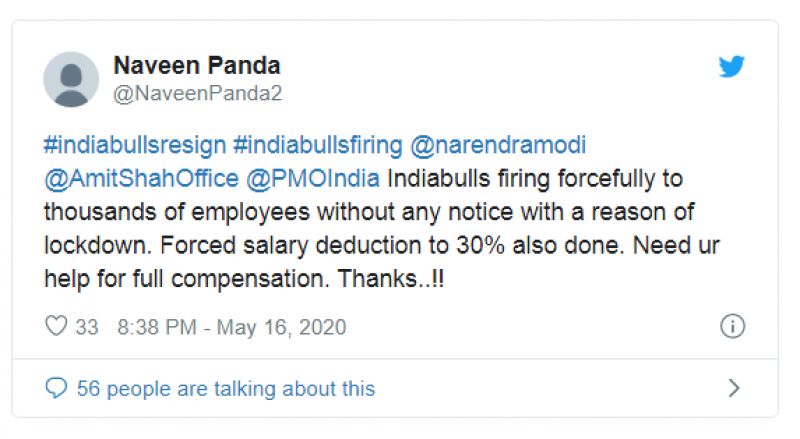Click the speech bubble reply icon
This screenshot has height=439, width=800.
pos(57,388)
